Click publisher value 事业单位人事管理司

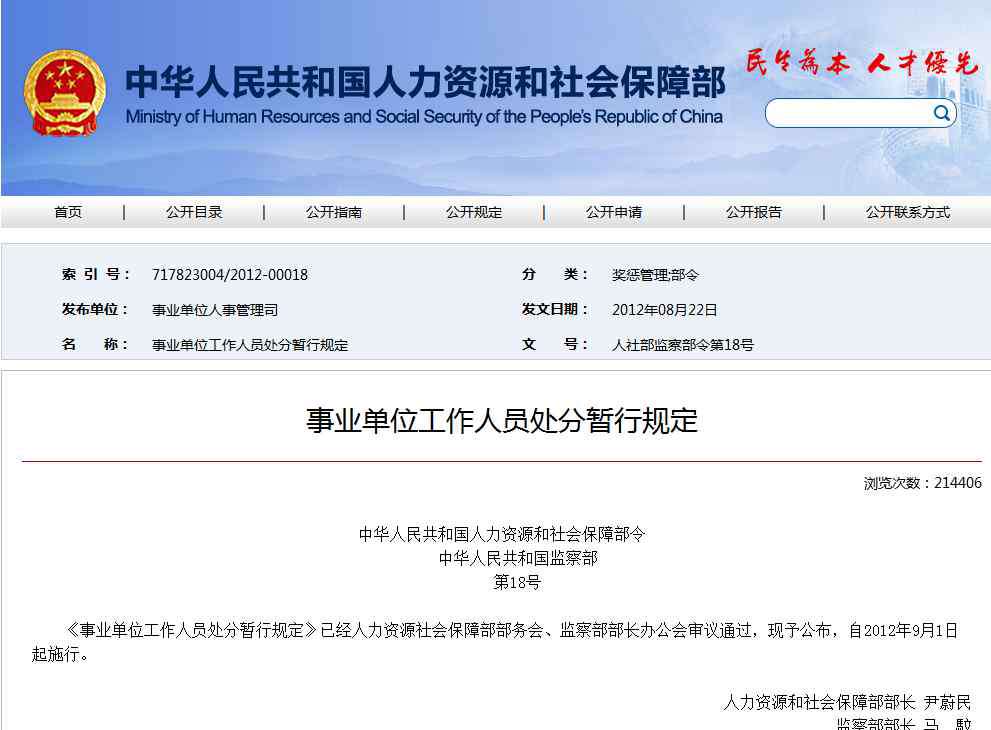(215, 310)
